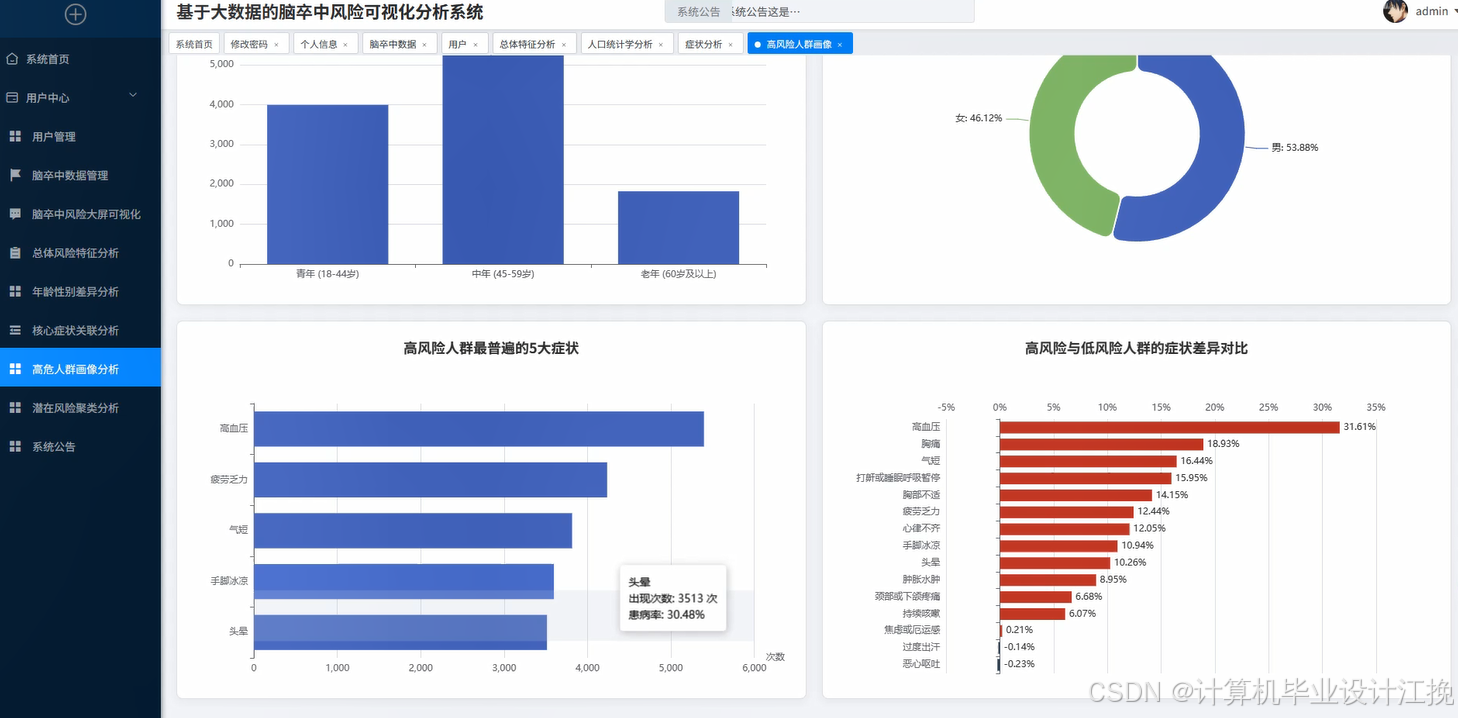The image size is (1458, 718).
Task: Close the 脑卒中数据 tab
Action: [424, 45]
